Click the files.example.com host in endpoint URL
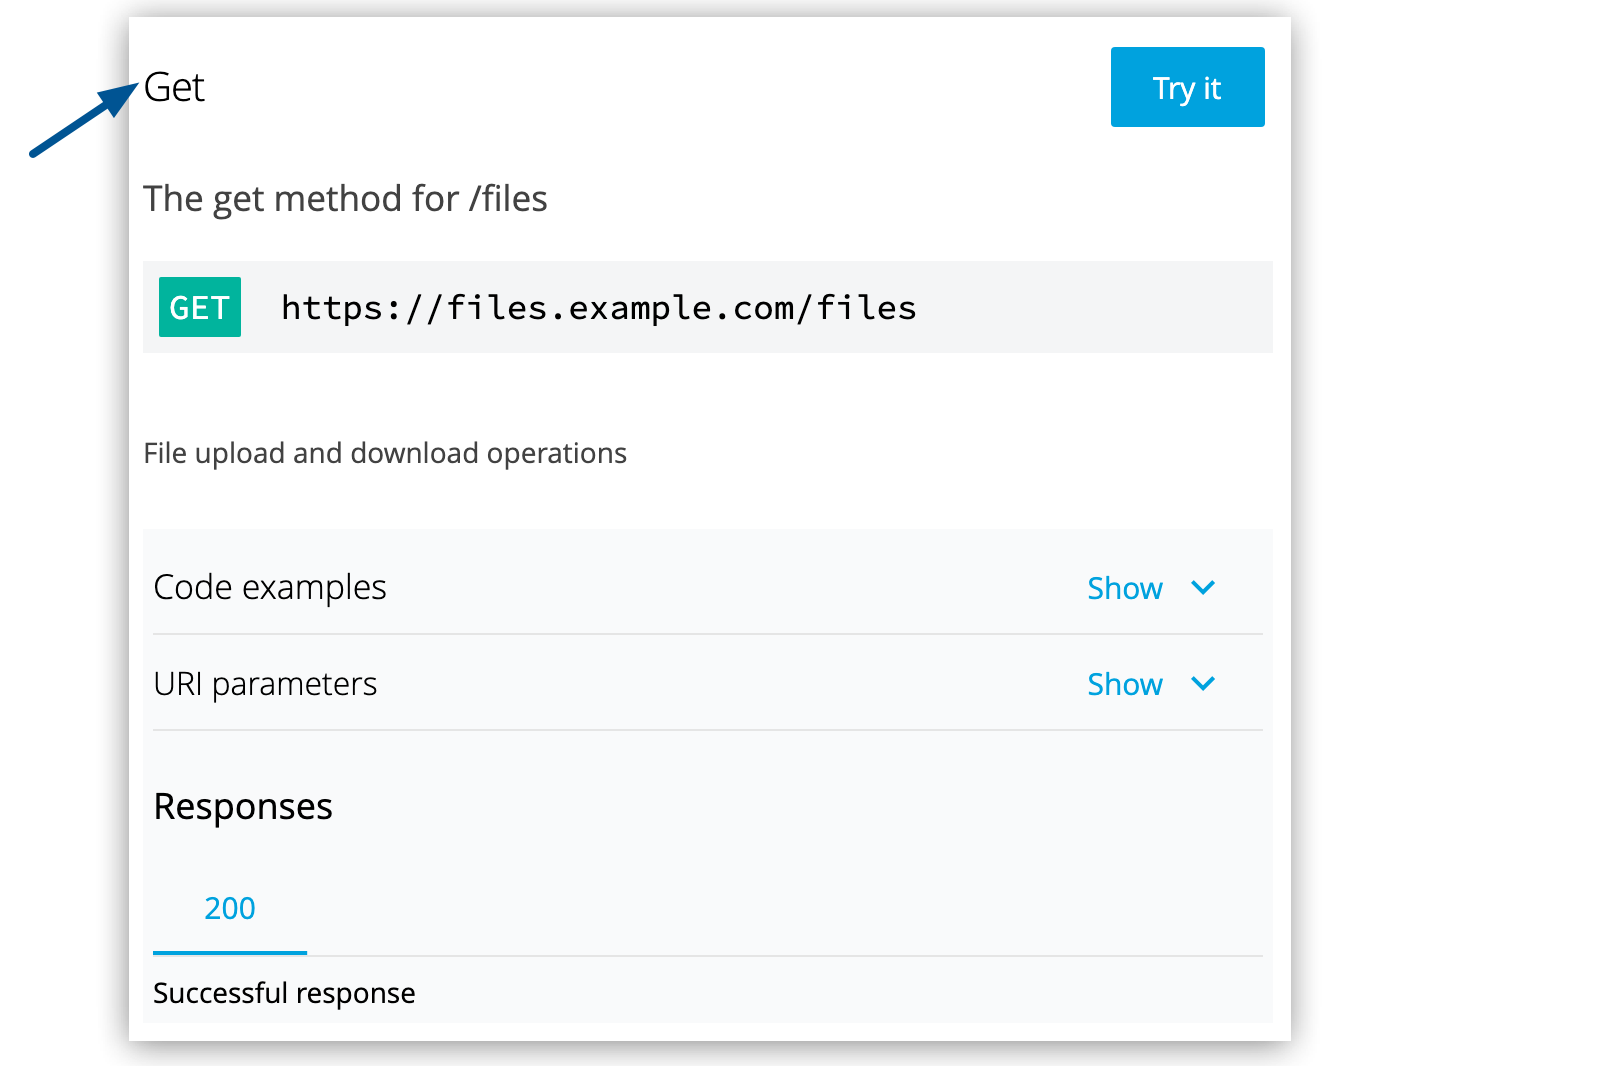 (x=620, y=308)
